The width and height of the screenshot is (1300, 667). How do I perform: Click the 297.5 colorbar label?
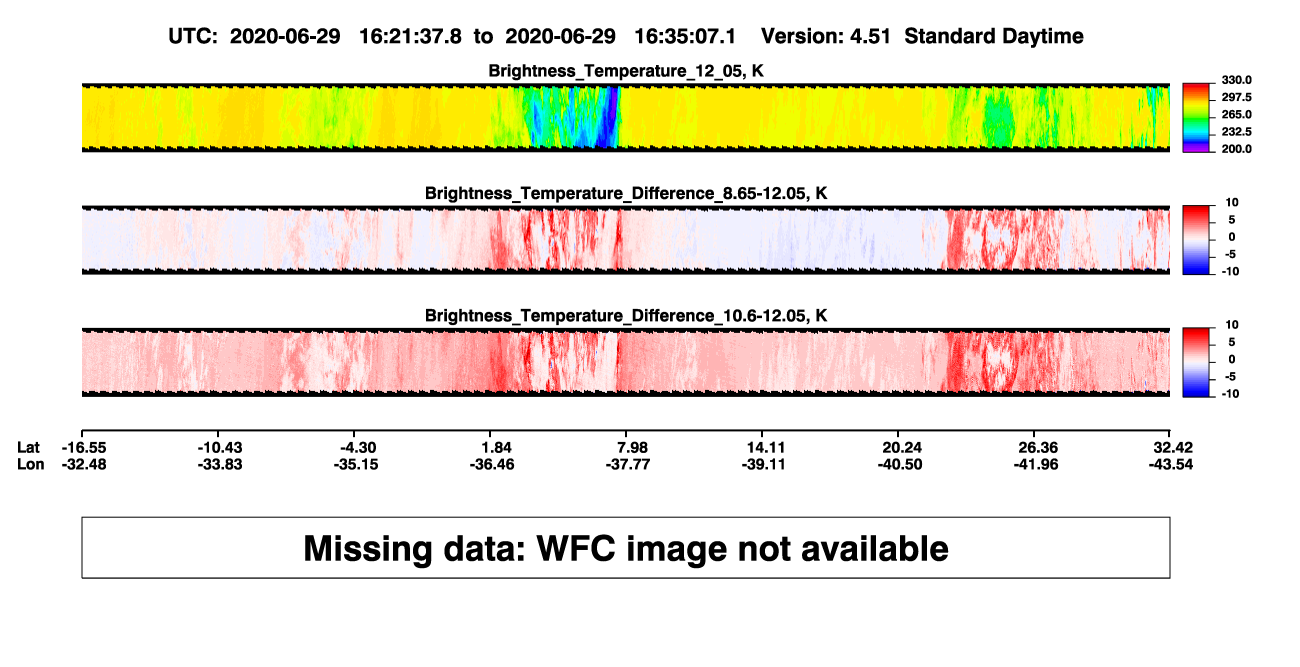[x=1236, y=98]
